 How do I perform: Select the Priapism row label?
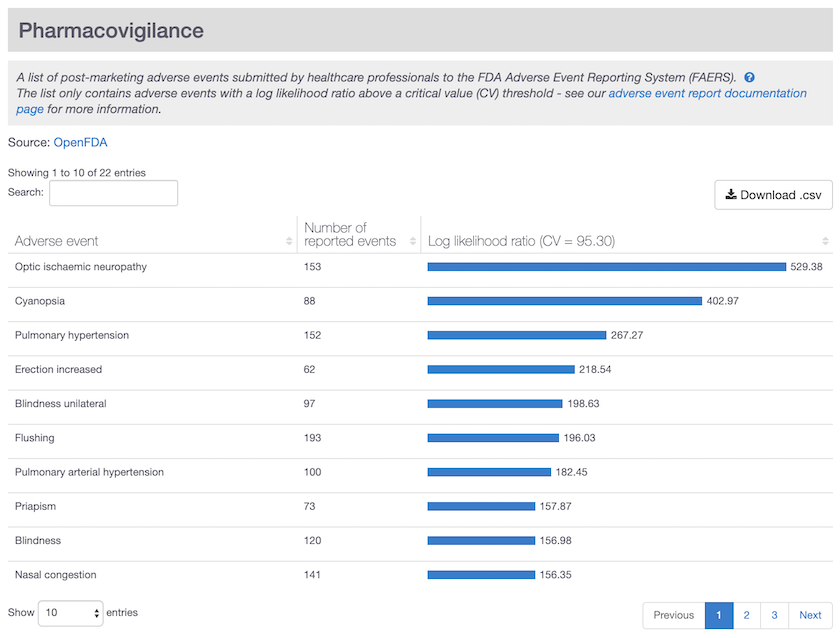(x=35, y=507)
